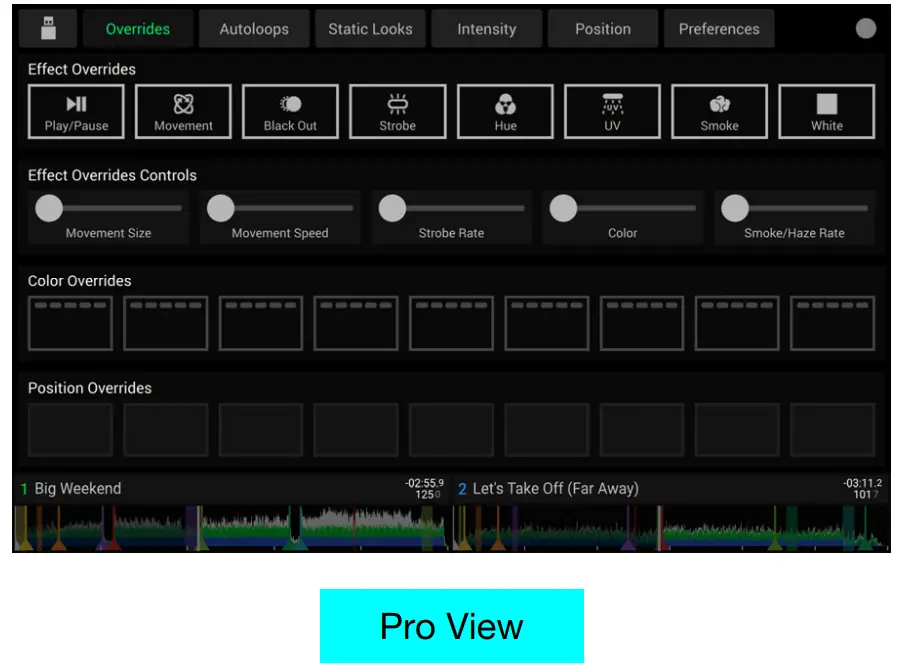This screenshot has height=671, width=906.
Task: Trigger the Smoke effect override
Action: (x=719, y=112)
